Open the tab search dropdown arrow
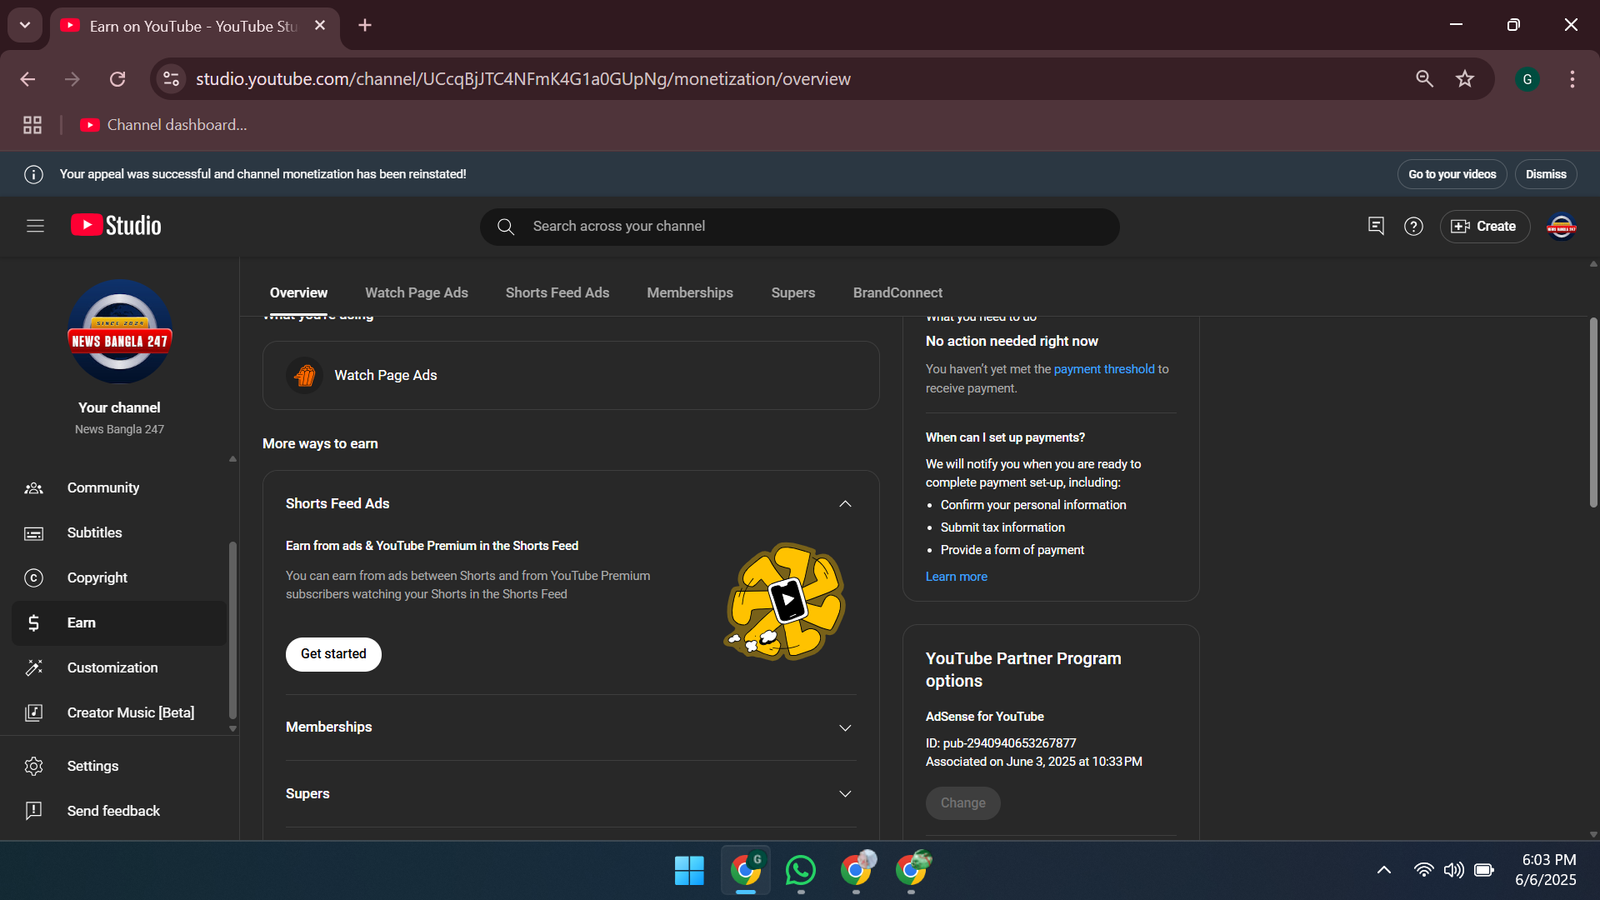This screenshot has height=900, width=1600. tap(25, 25)
